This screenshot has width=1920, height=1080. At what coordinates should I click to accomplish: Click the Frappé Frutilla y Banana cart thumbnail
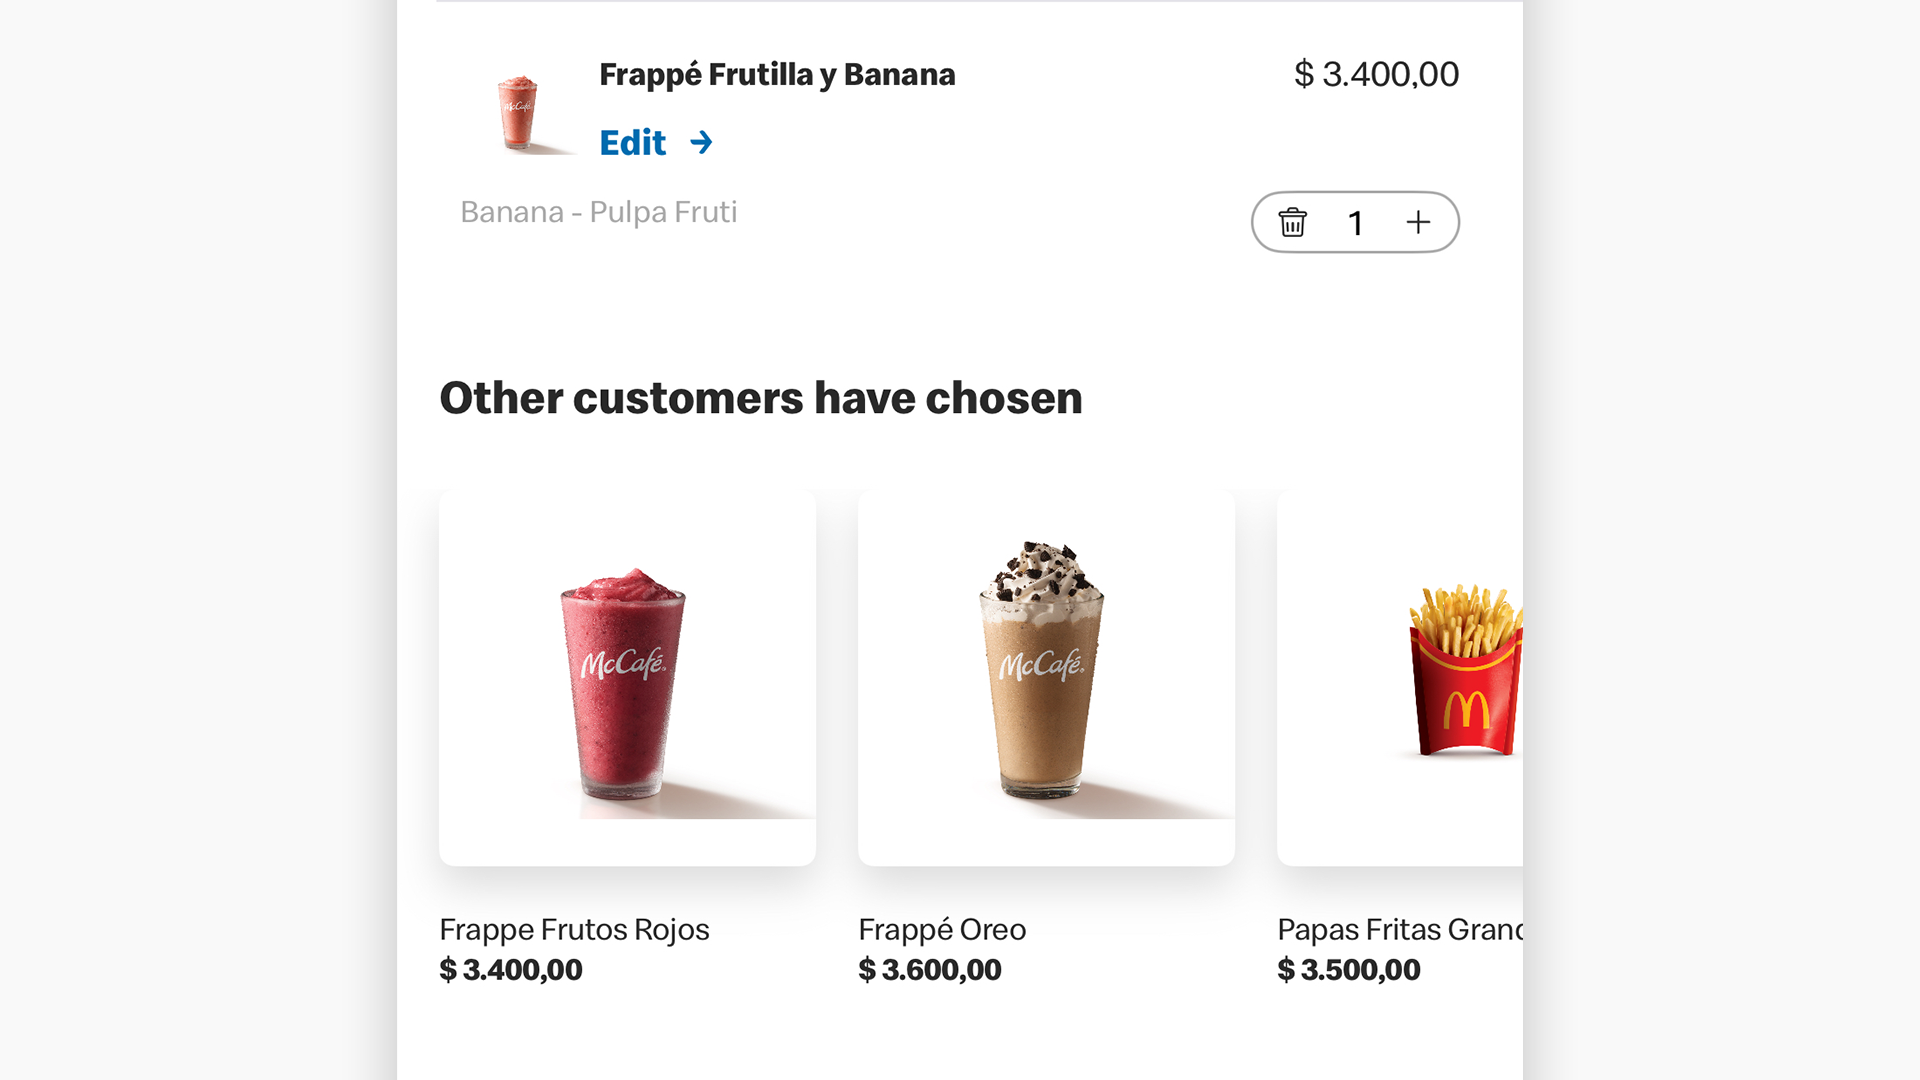pos(518,112)
